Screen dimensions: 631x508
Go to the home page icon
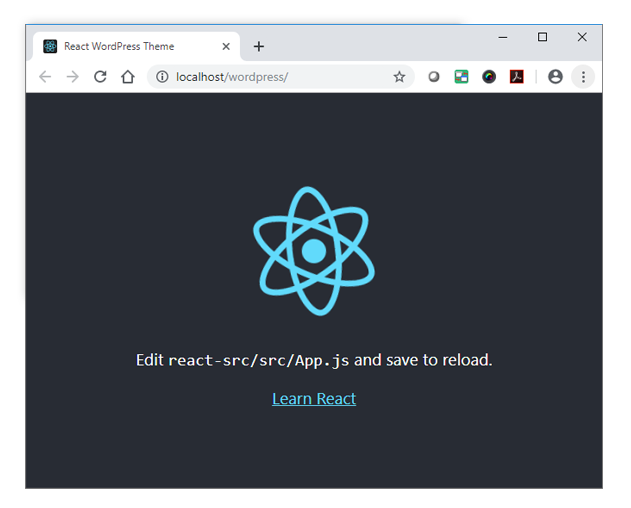point(128,76)
